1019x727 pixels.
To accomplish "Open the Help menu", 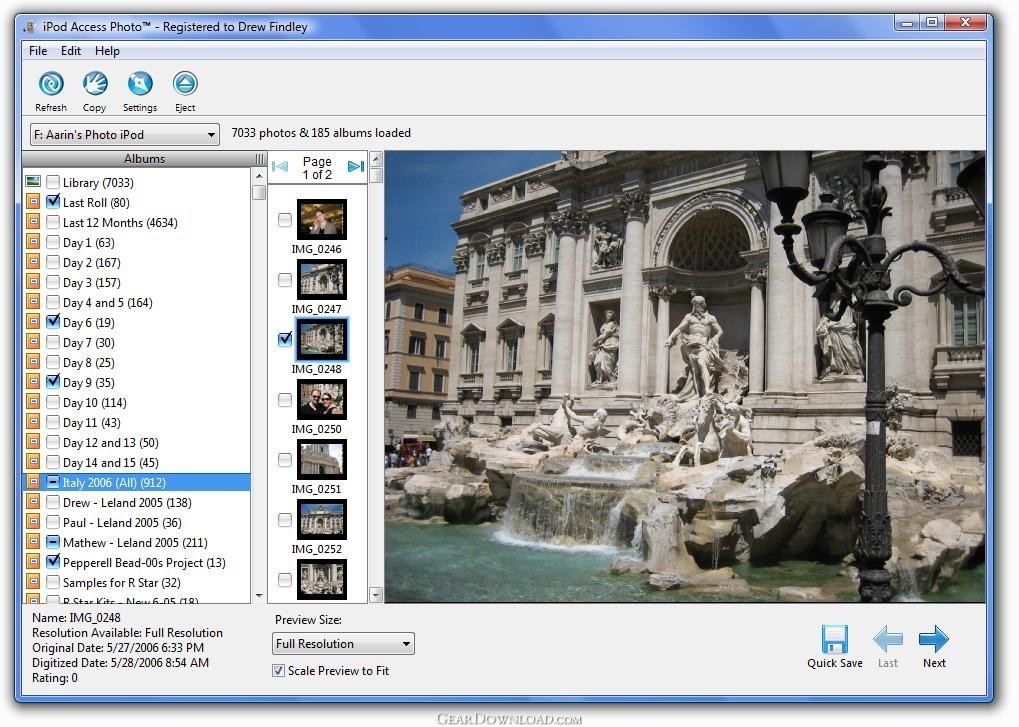I will [x=107, y=51].
